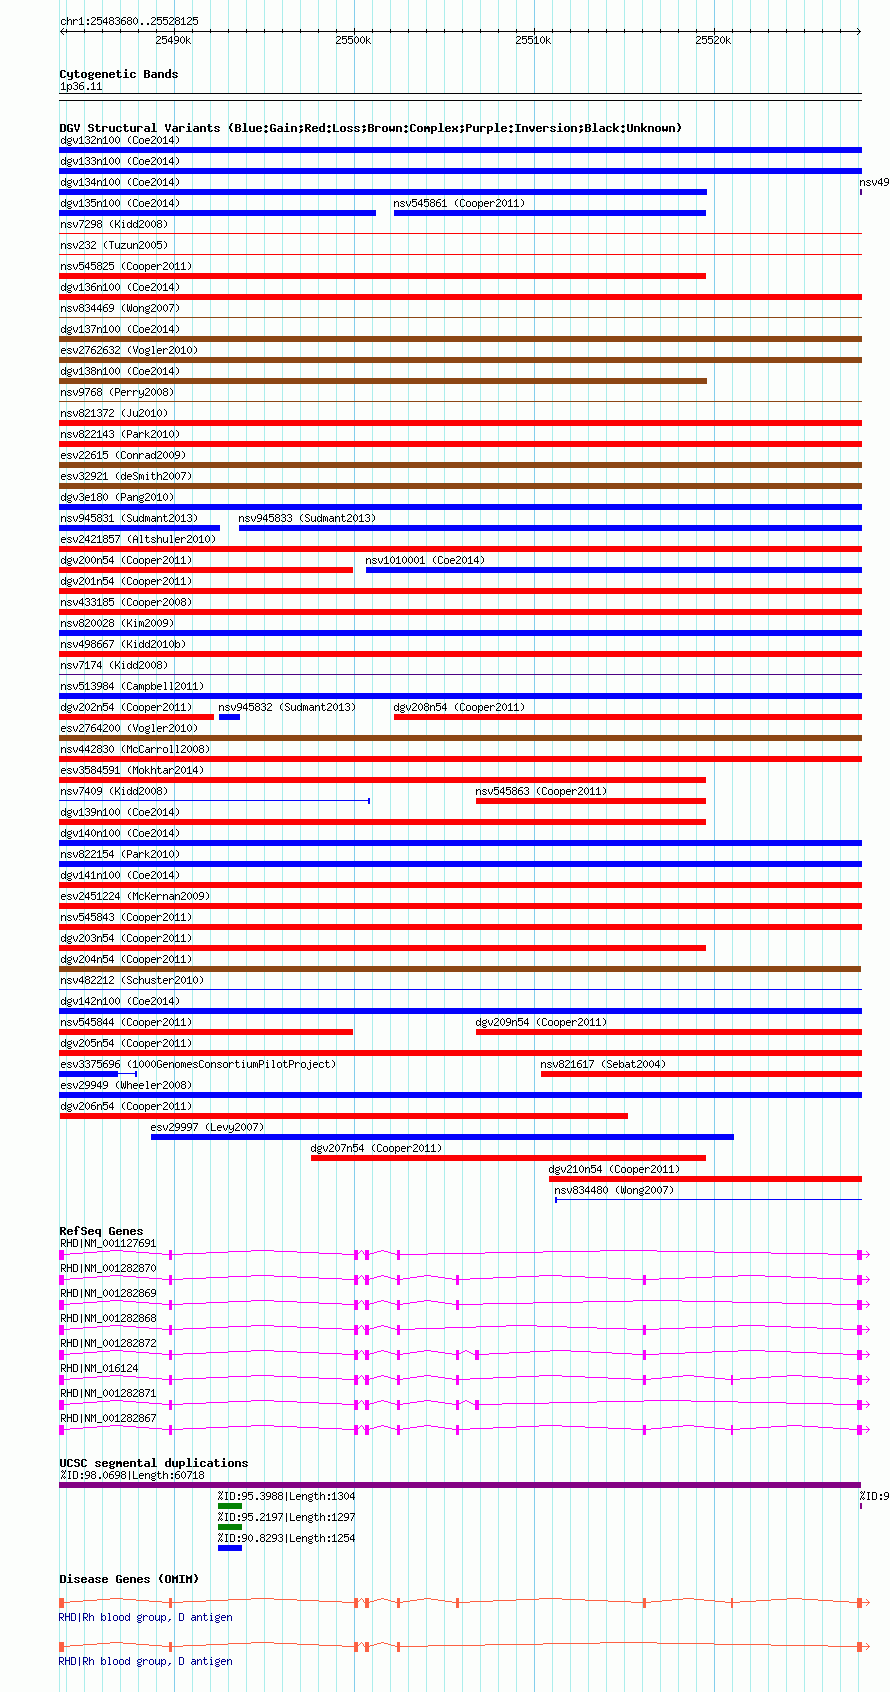Open the UCSC segmental duplications track title

154,1463
